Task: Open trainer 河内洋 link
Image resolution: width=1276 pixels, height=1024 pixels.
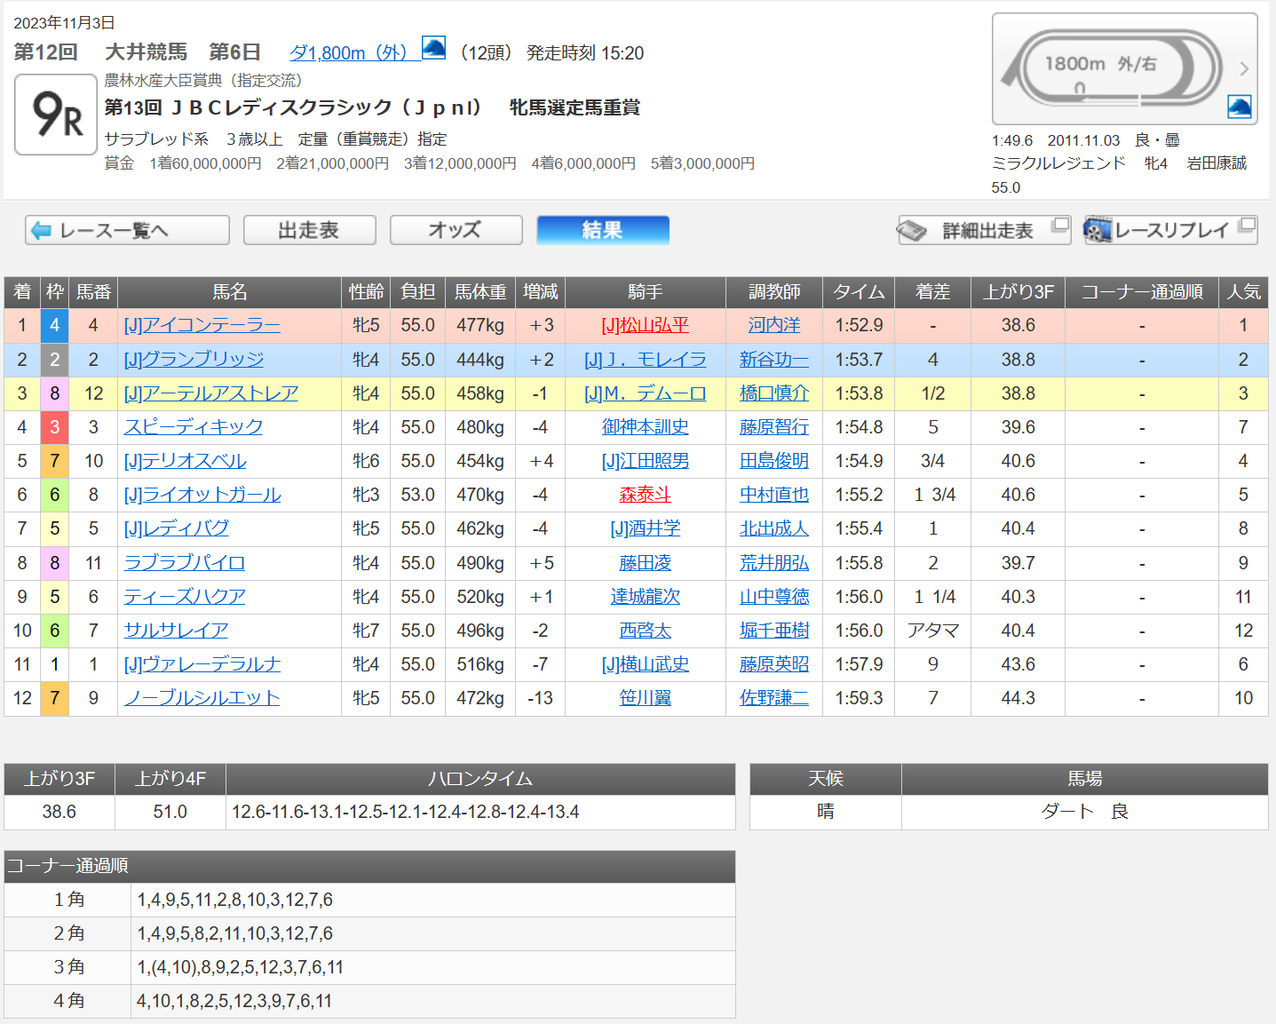Action: pos(774,326)
